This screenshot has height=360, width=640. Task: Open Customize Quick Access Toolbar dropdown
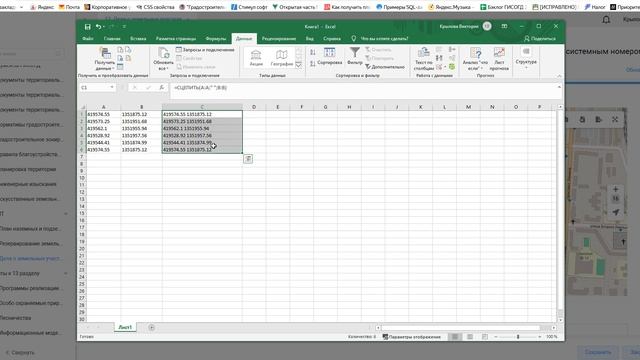click(124, 27)
